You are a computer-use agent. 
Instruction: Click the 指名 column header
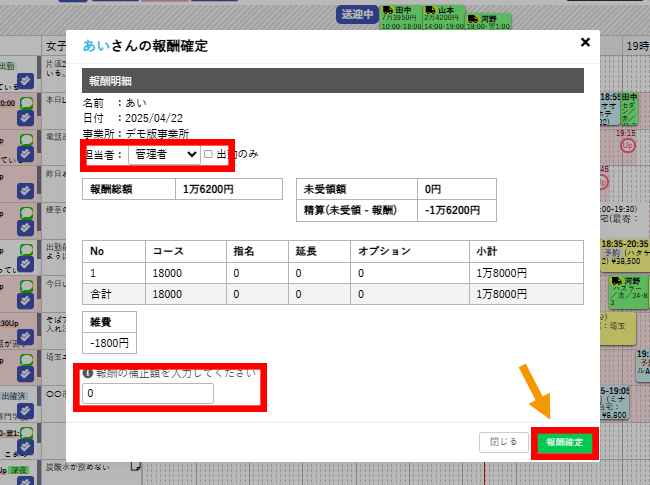257,251
